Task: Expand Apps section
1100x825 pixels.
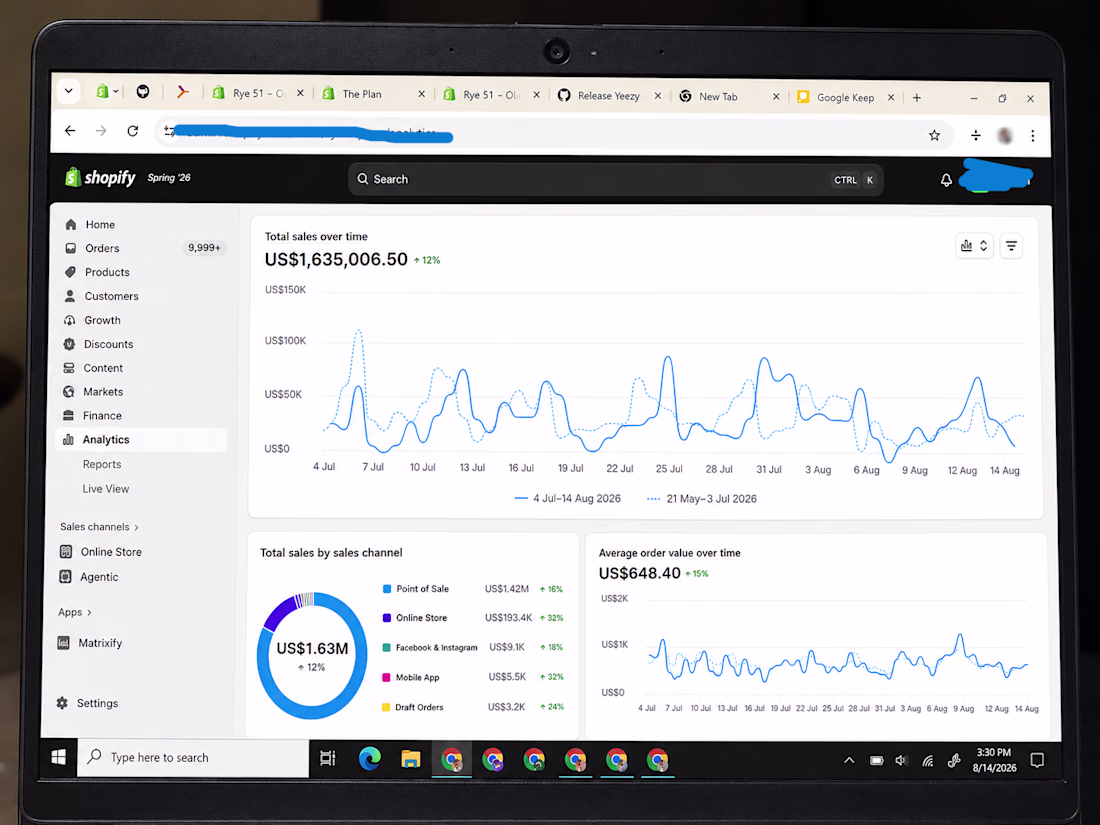Action: point(74,612)
